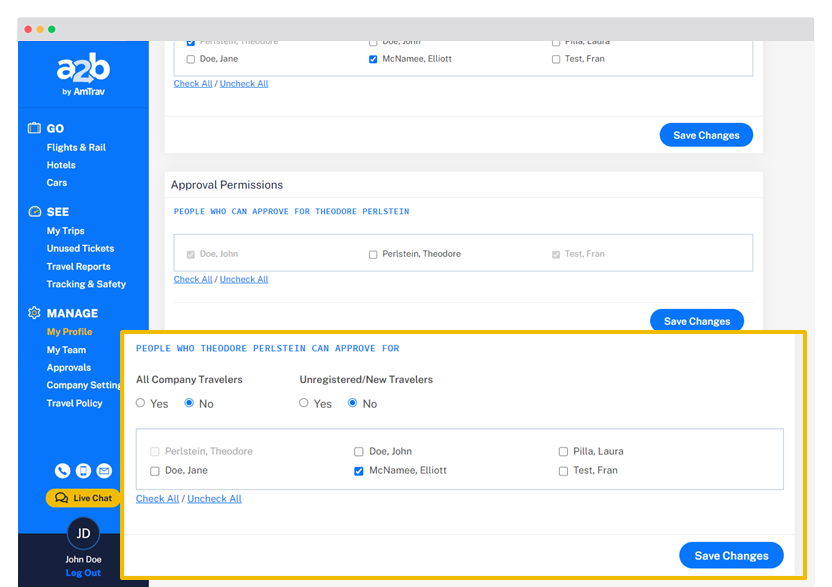Viewport: 832px width, 587px height.
Task: Open My Team under MANAGE
Action: pyautogui.click(x=66, y=350)
